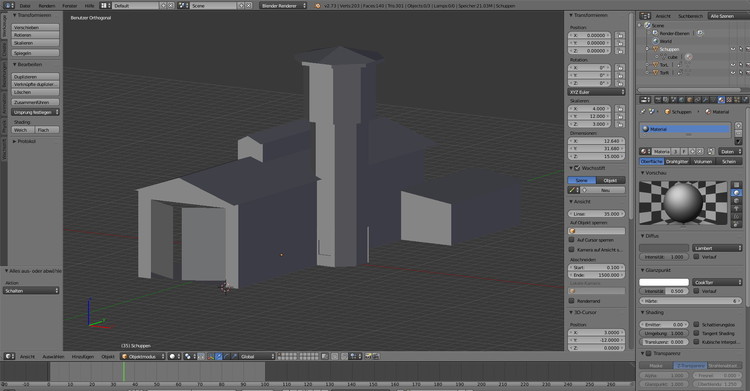Click the Löschen button
750x391 pixels.
[36, 92]
